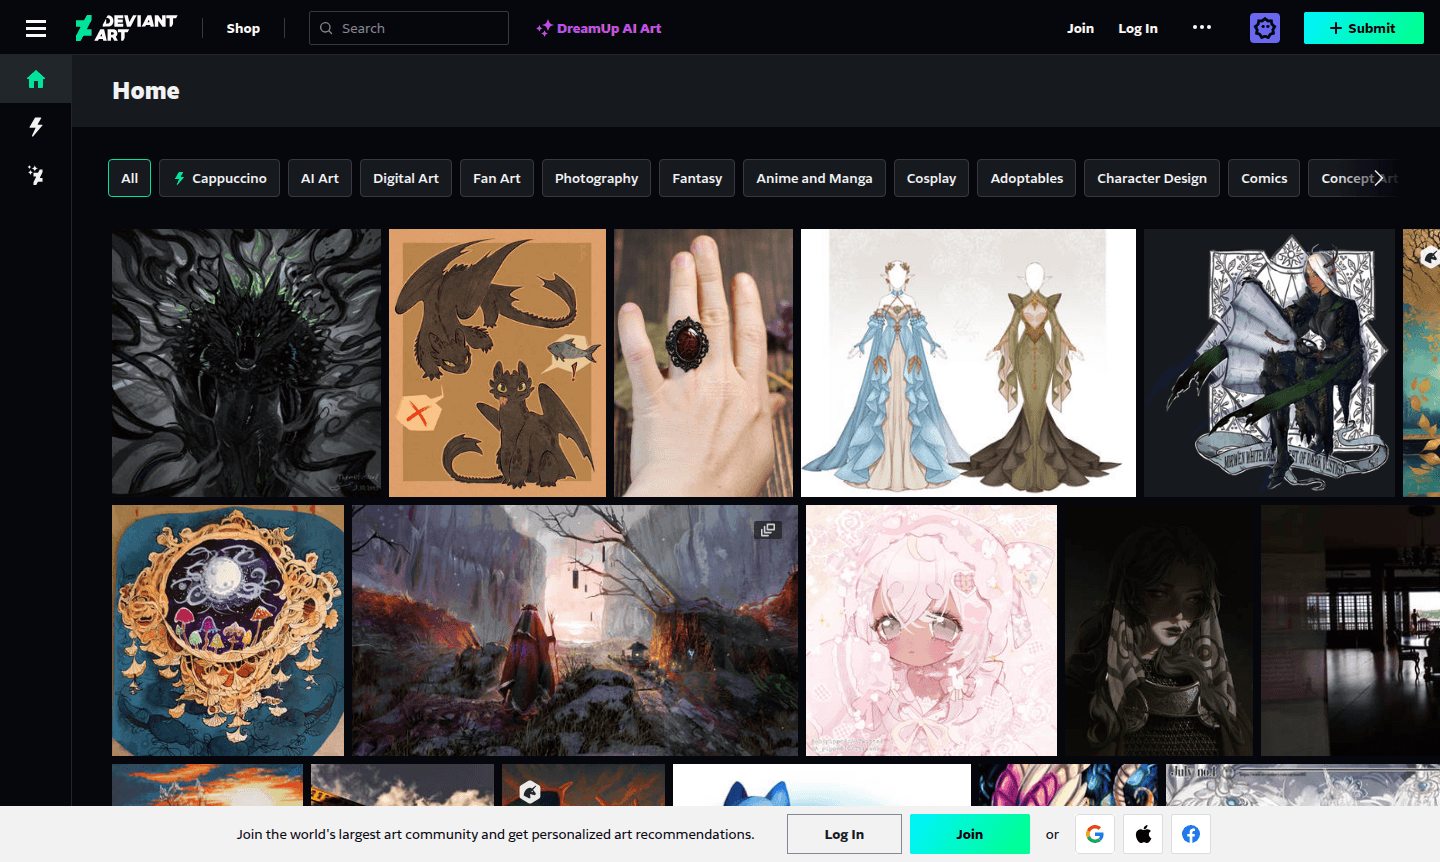Click the search magnifier icon
The width and height of the screenshot is (1440, 862).
coord(326,27)
